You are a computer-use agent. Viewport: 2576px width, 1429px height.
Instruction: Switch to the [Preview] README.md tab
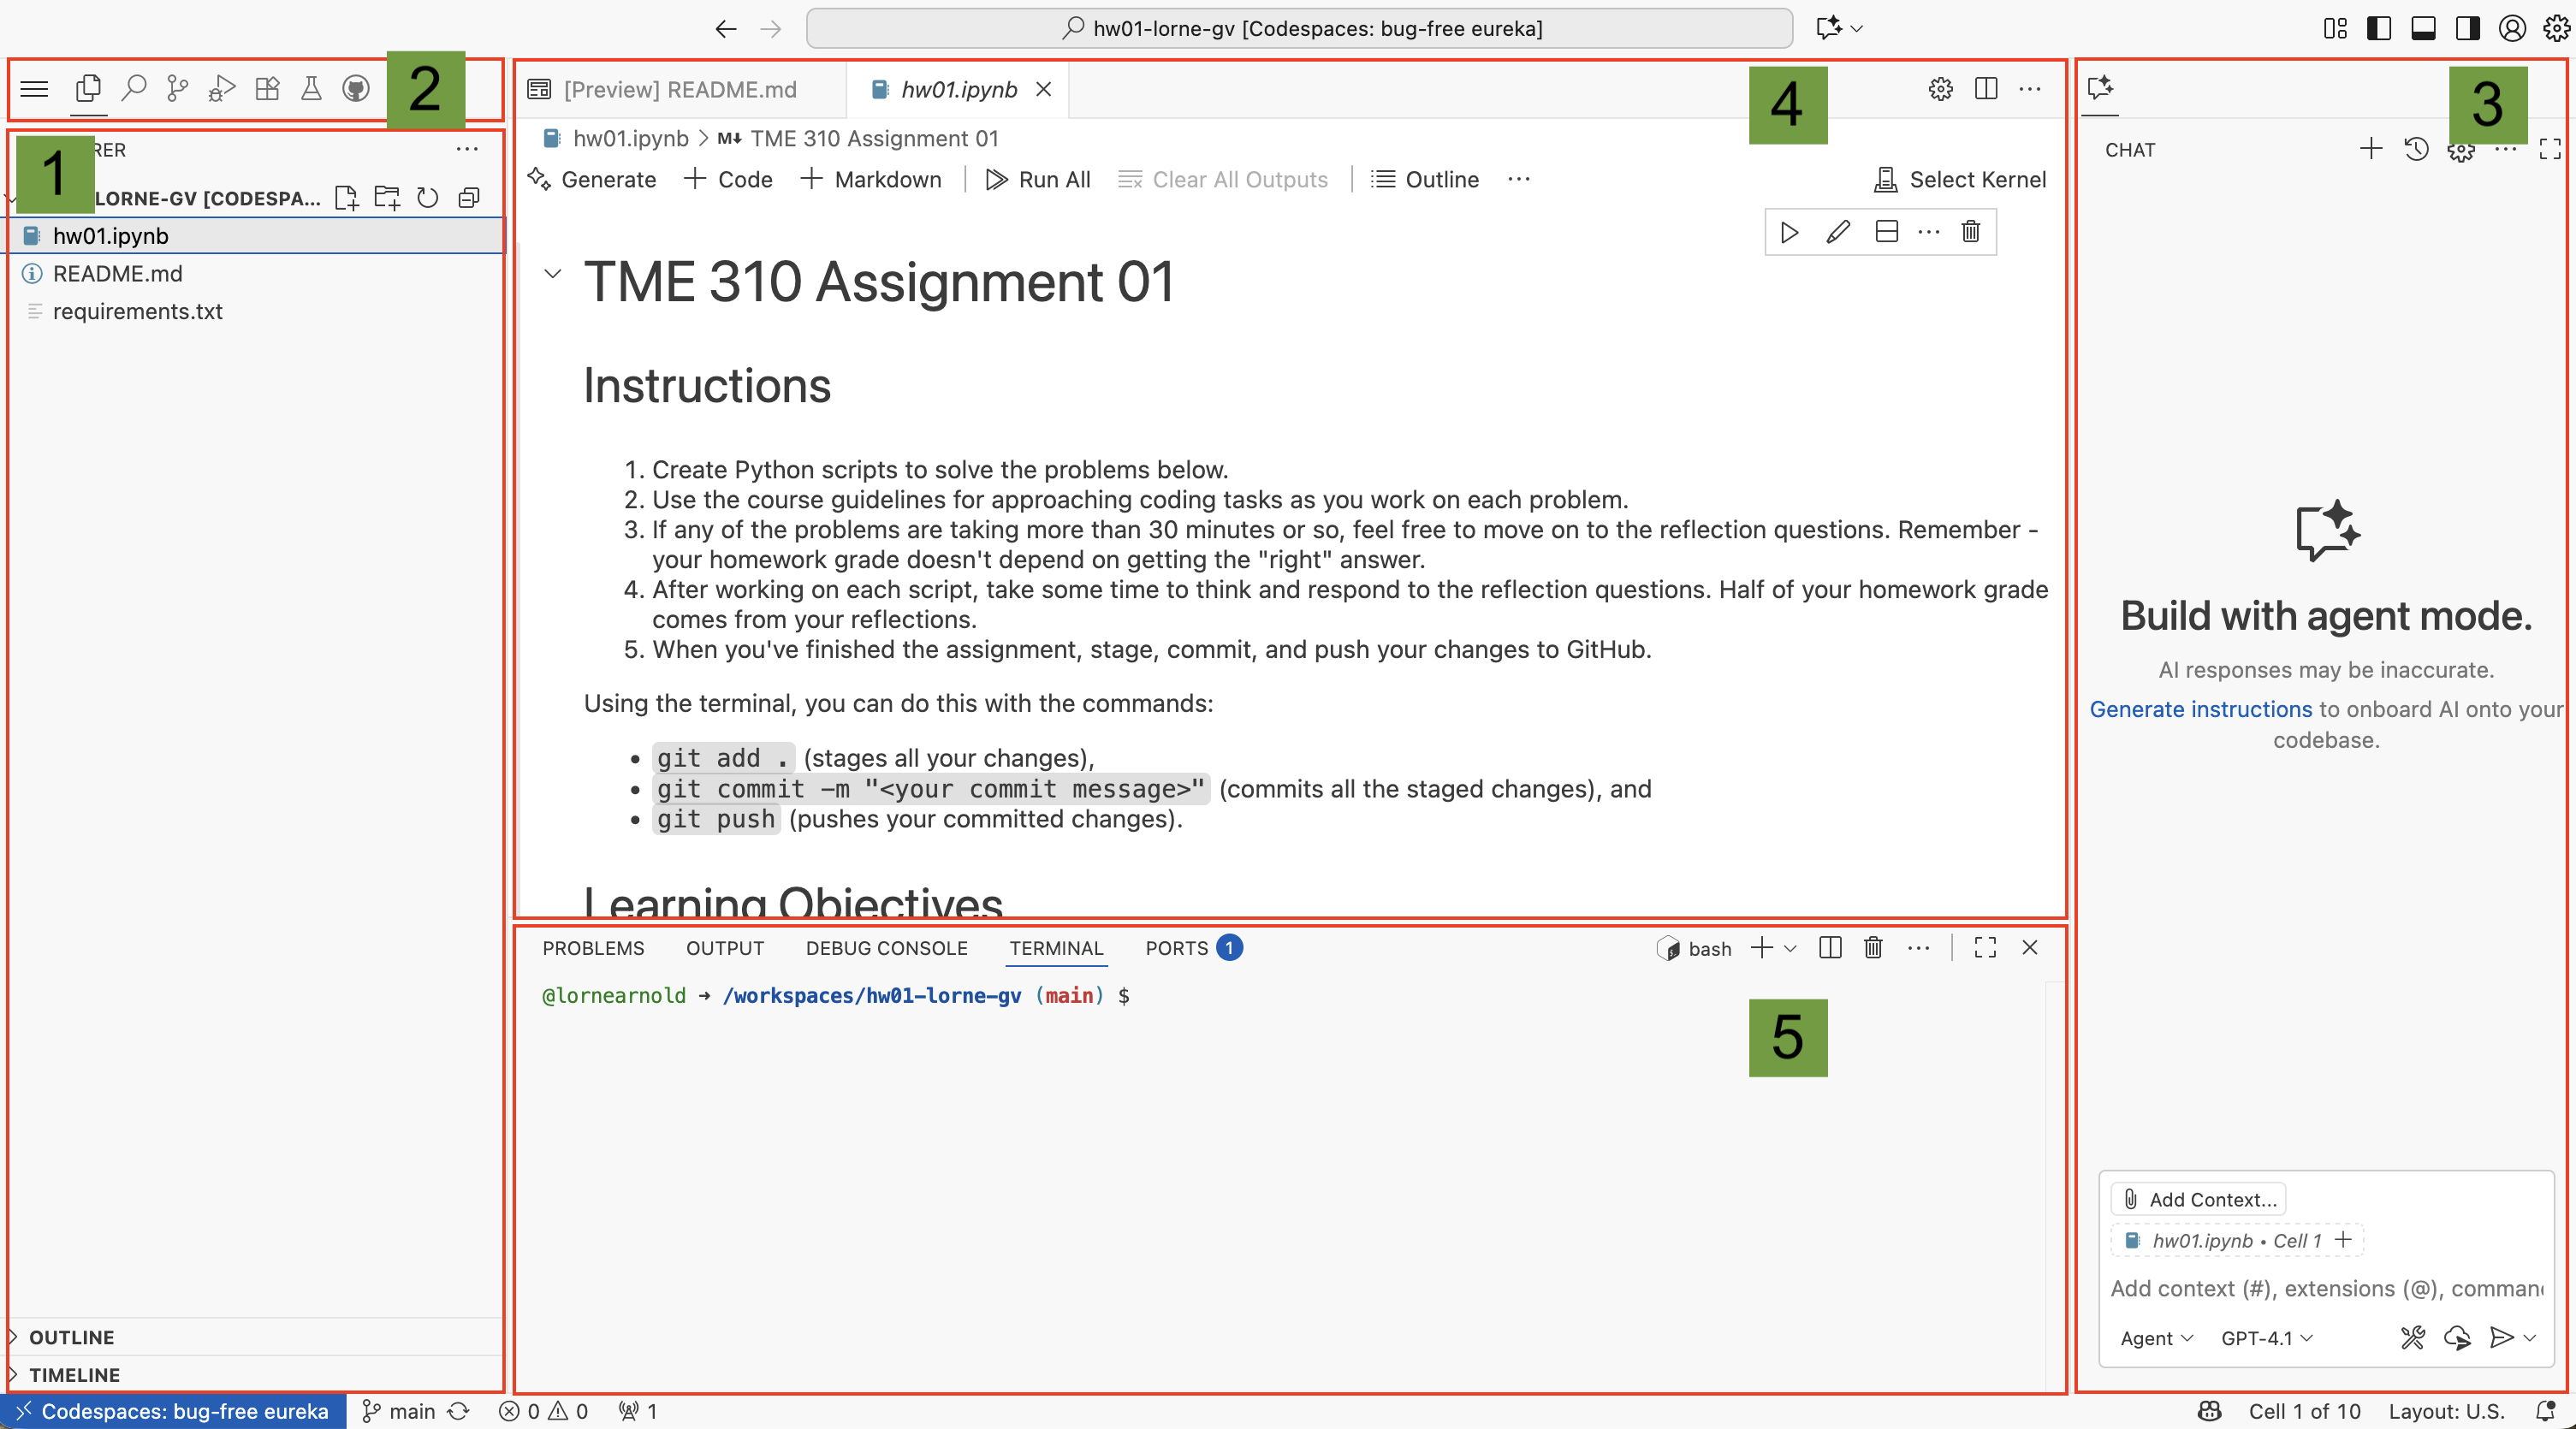point(679,90)
